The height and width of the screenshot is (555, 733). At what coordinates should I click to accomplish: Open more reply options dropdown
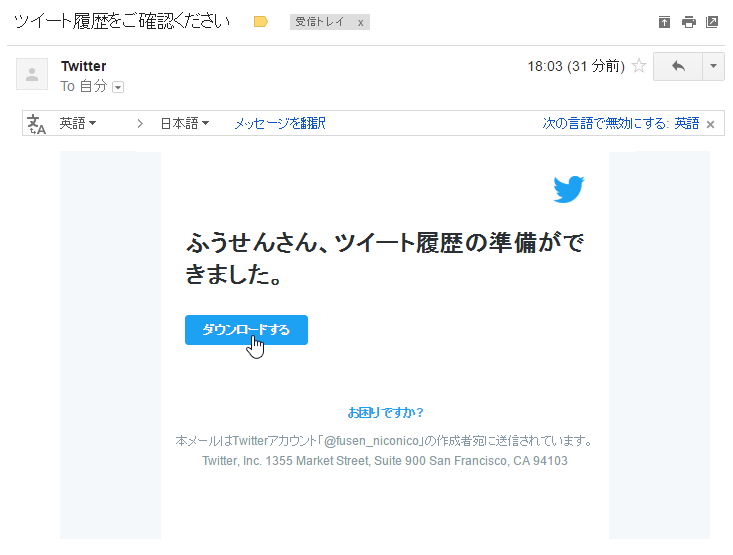click(713, 66)
